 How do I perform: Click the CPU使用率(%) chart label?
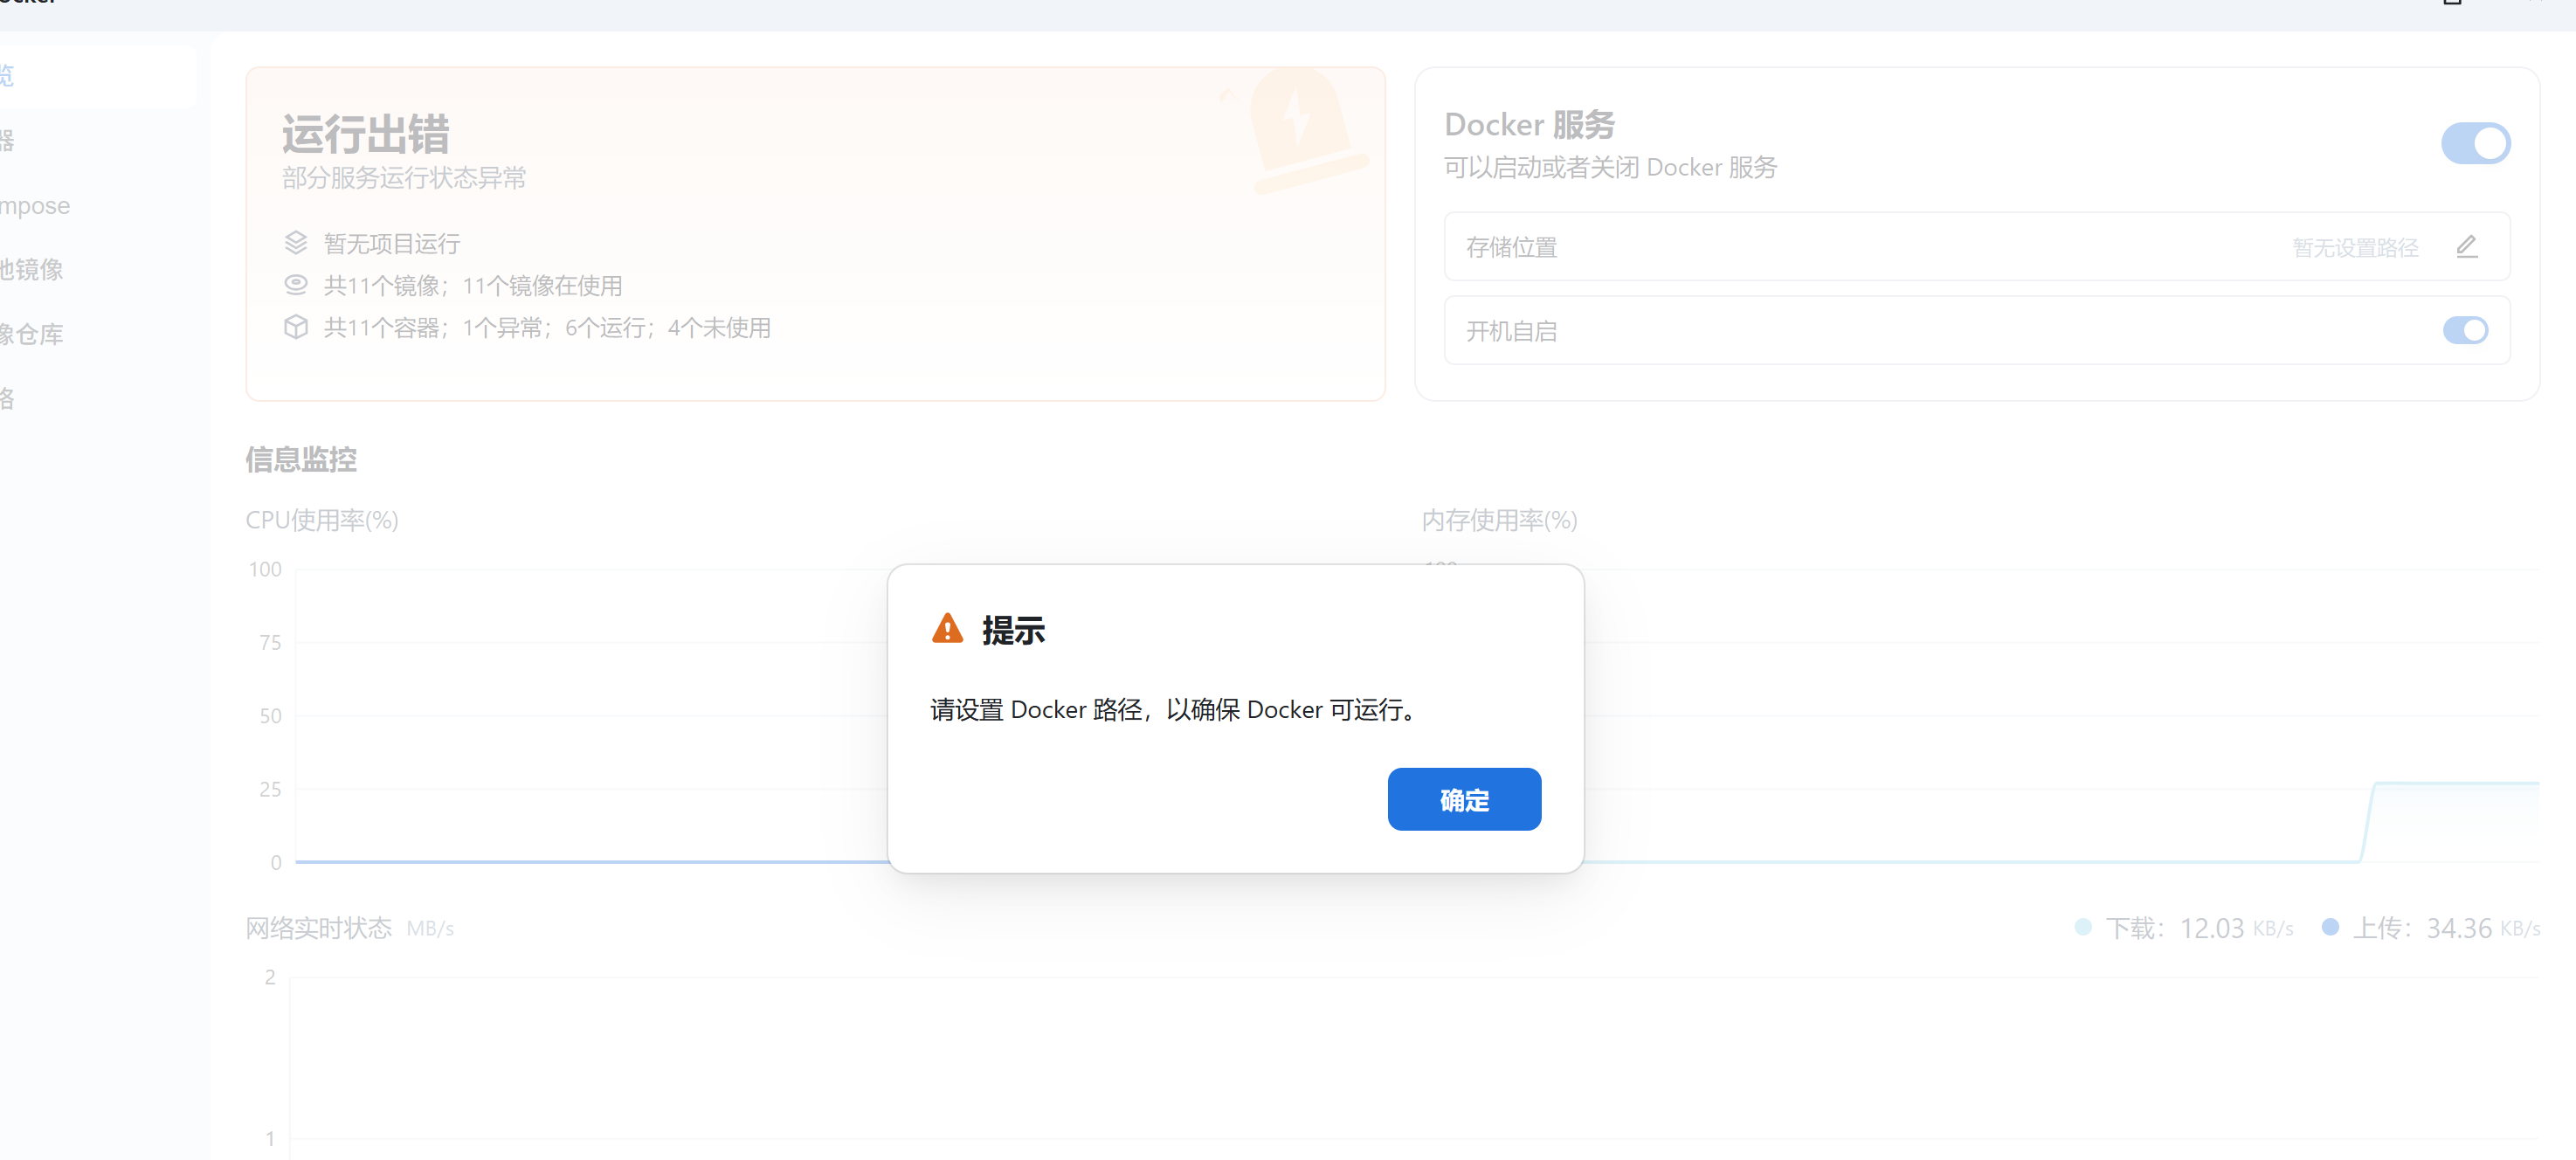(x=322, y=520)
